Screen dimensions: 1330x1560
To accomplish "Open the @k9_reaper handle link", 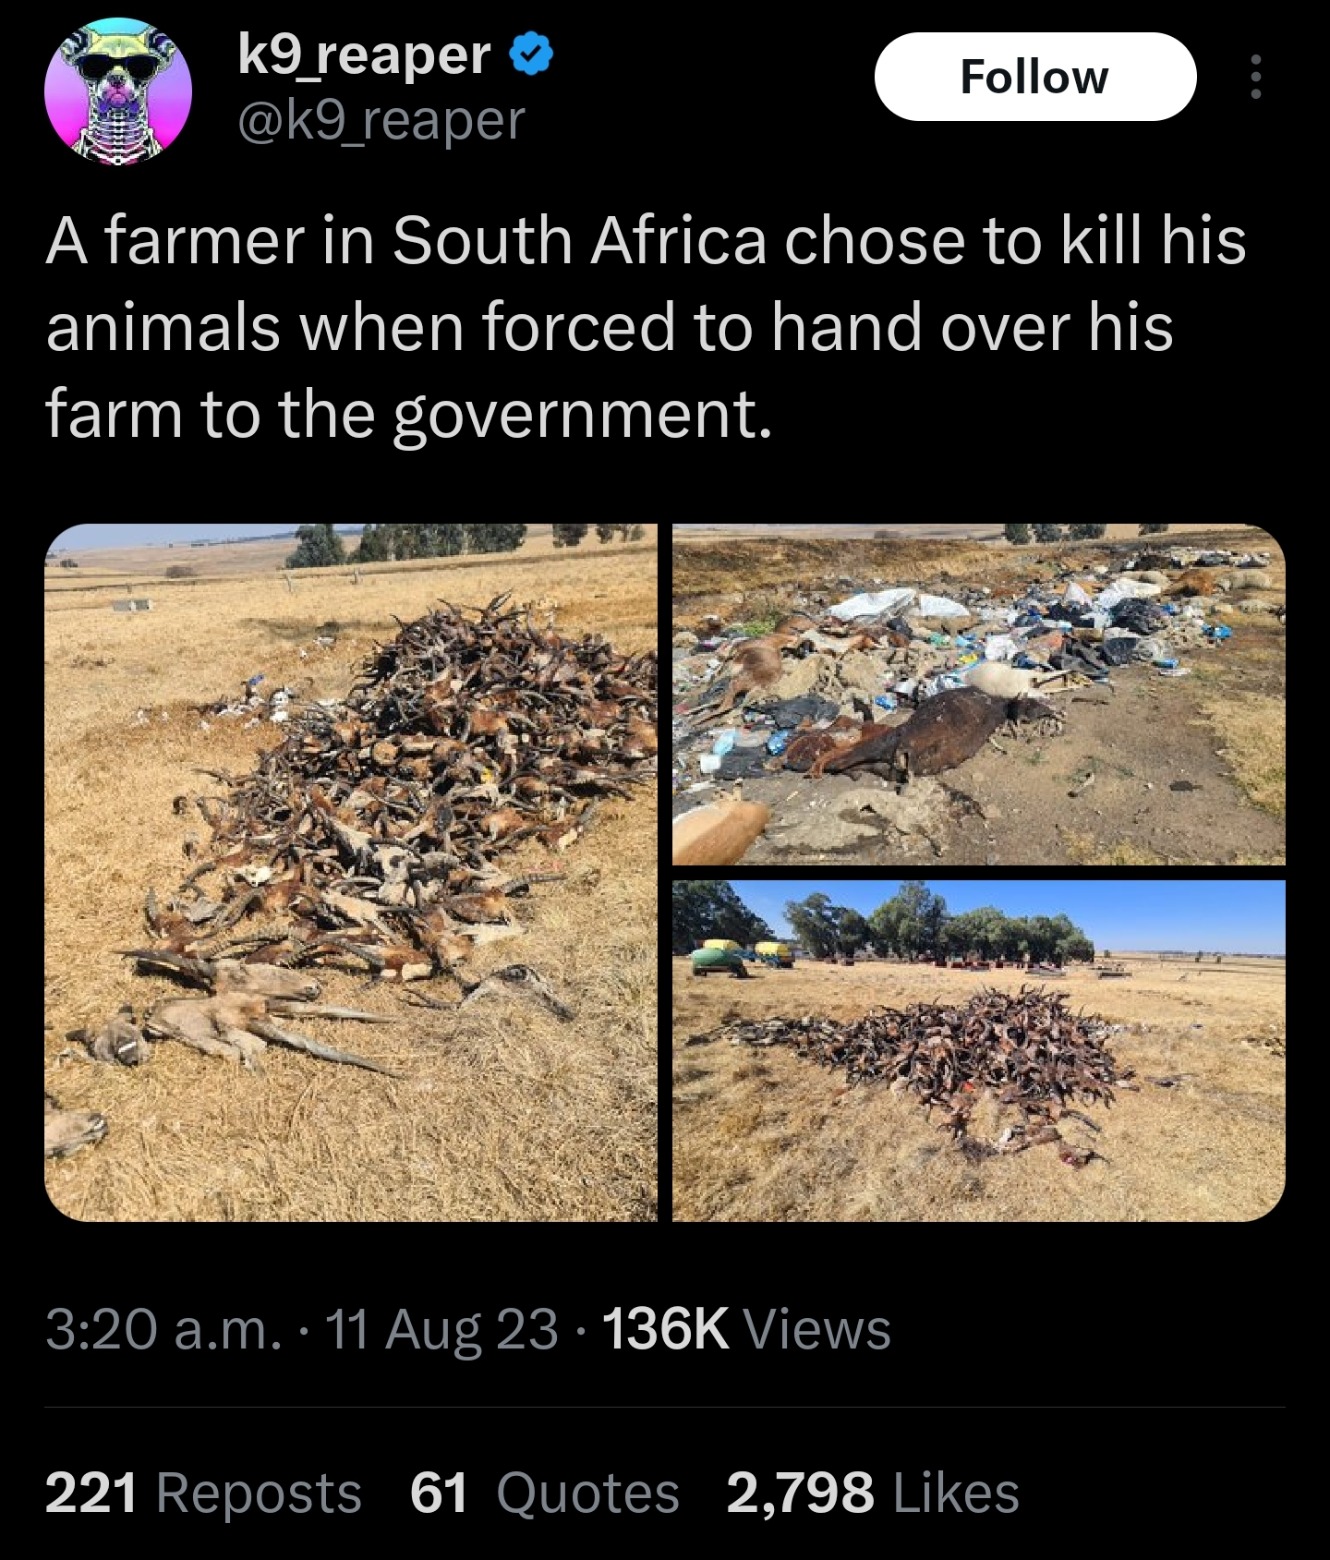I will [x=381, y=121].
